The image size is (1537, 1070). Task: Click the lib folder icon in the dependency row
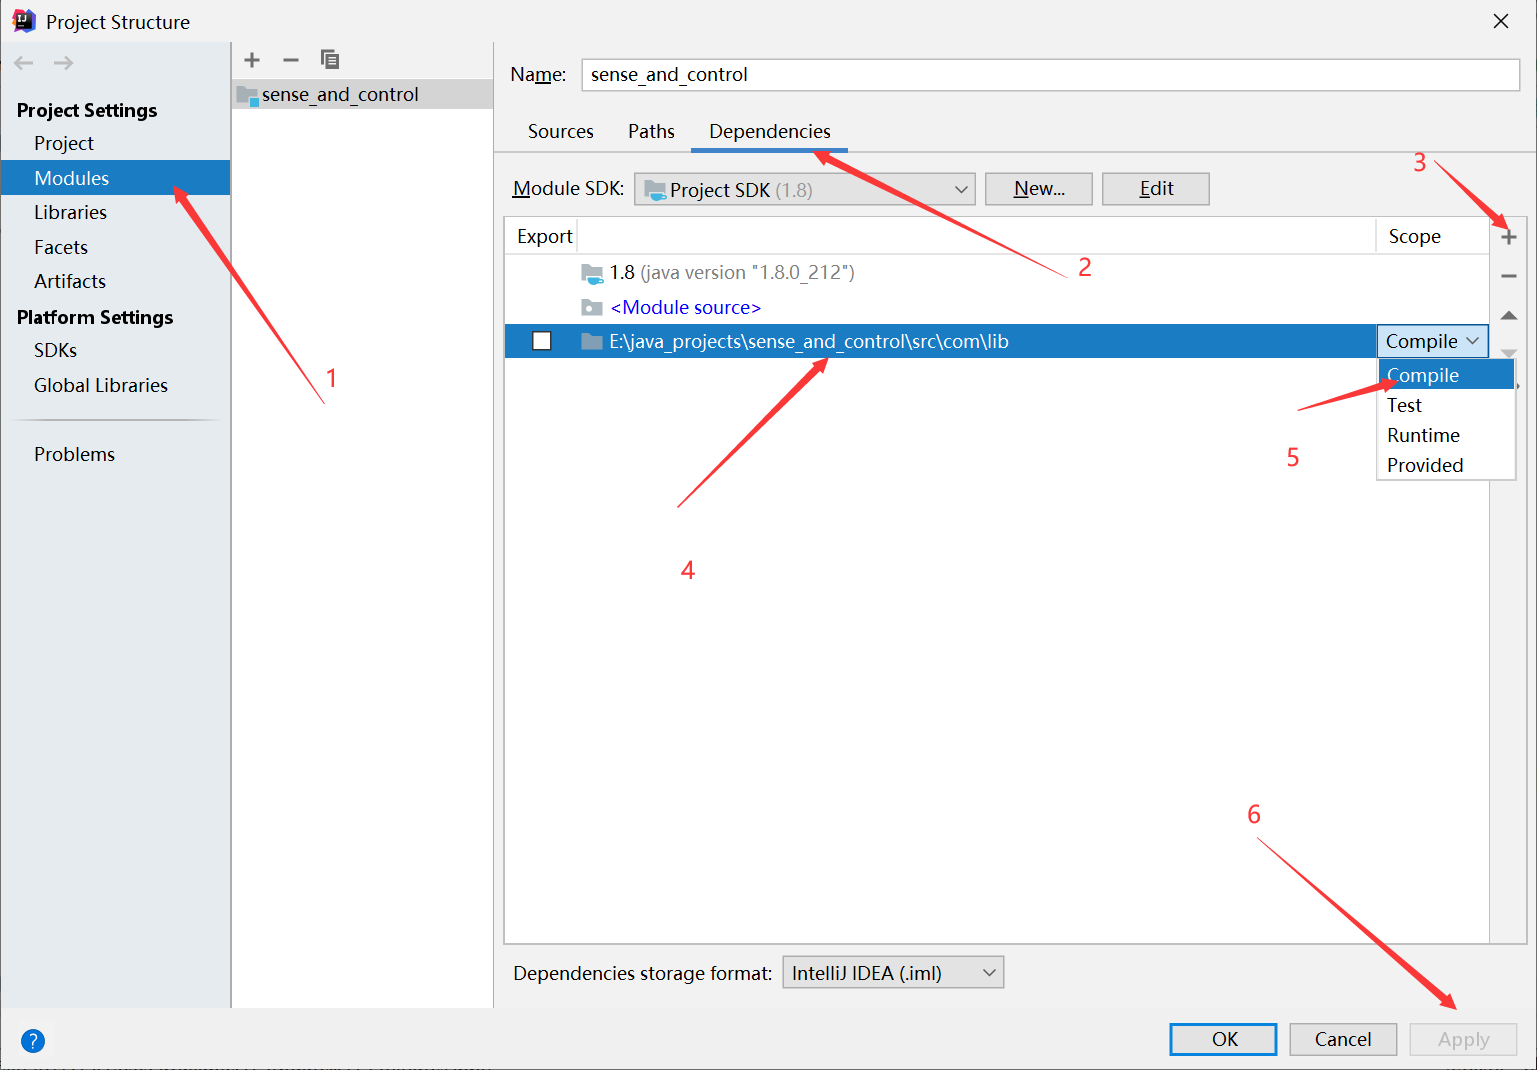(x=592, y=342)
